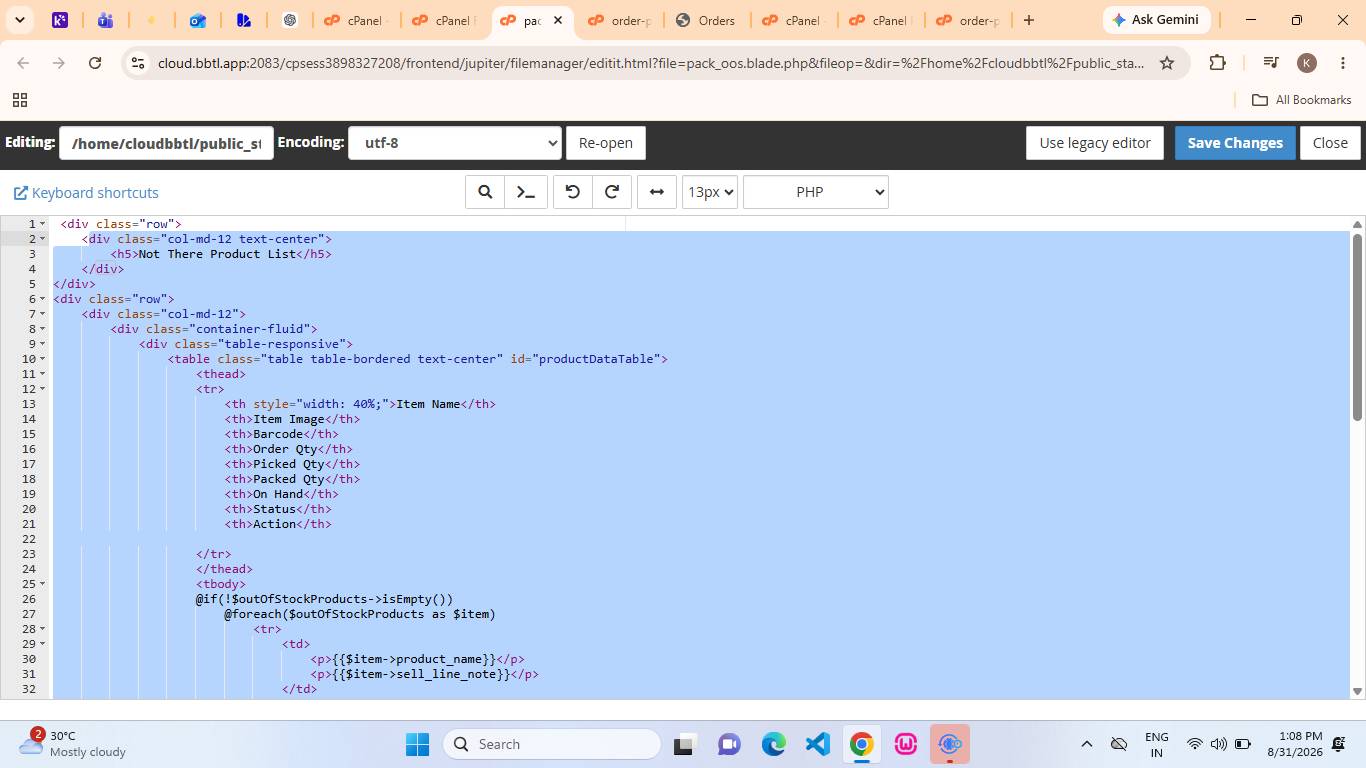
Task: Click the editor vertical scrollbar thumb
Action: click(x=1357, y=327)
